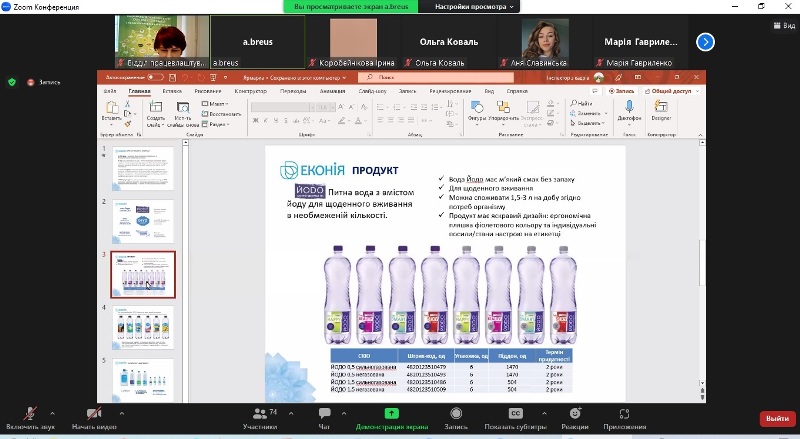Click the Bold Ж formatting button
This screenshot has width=800, height=439.
point(256,120)
